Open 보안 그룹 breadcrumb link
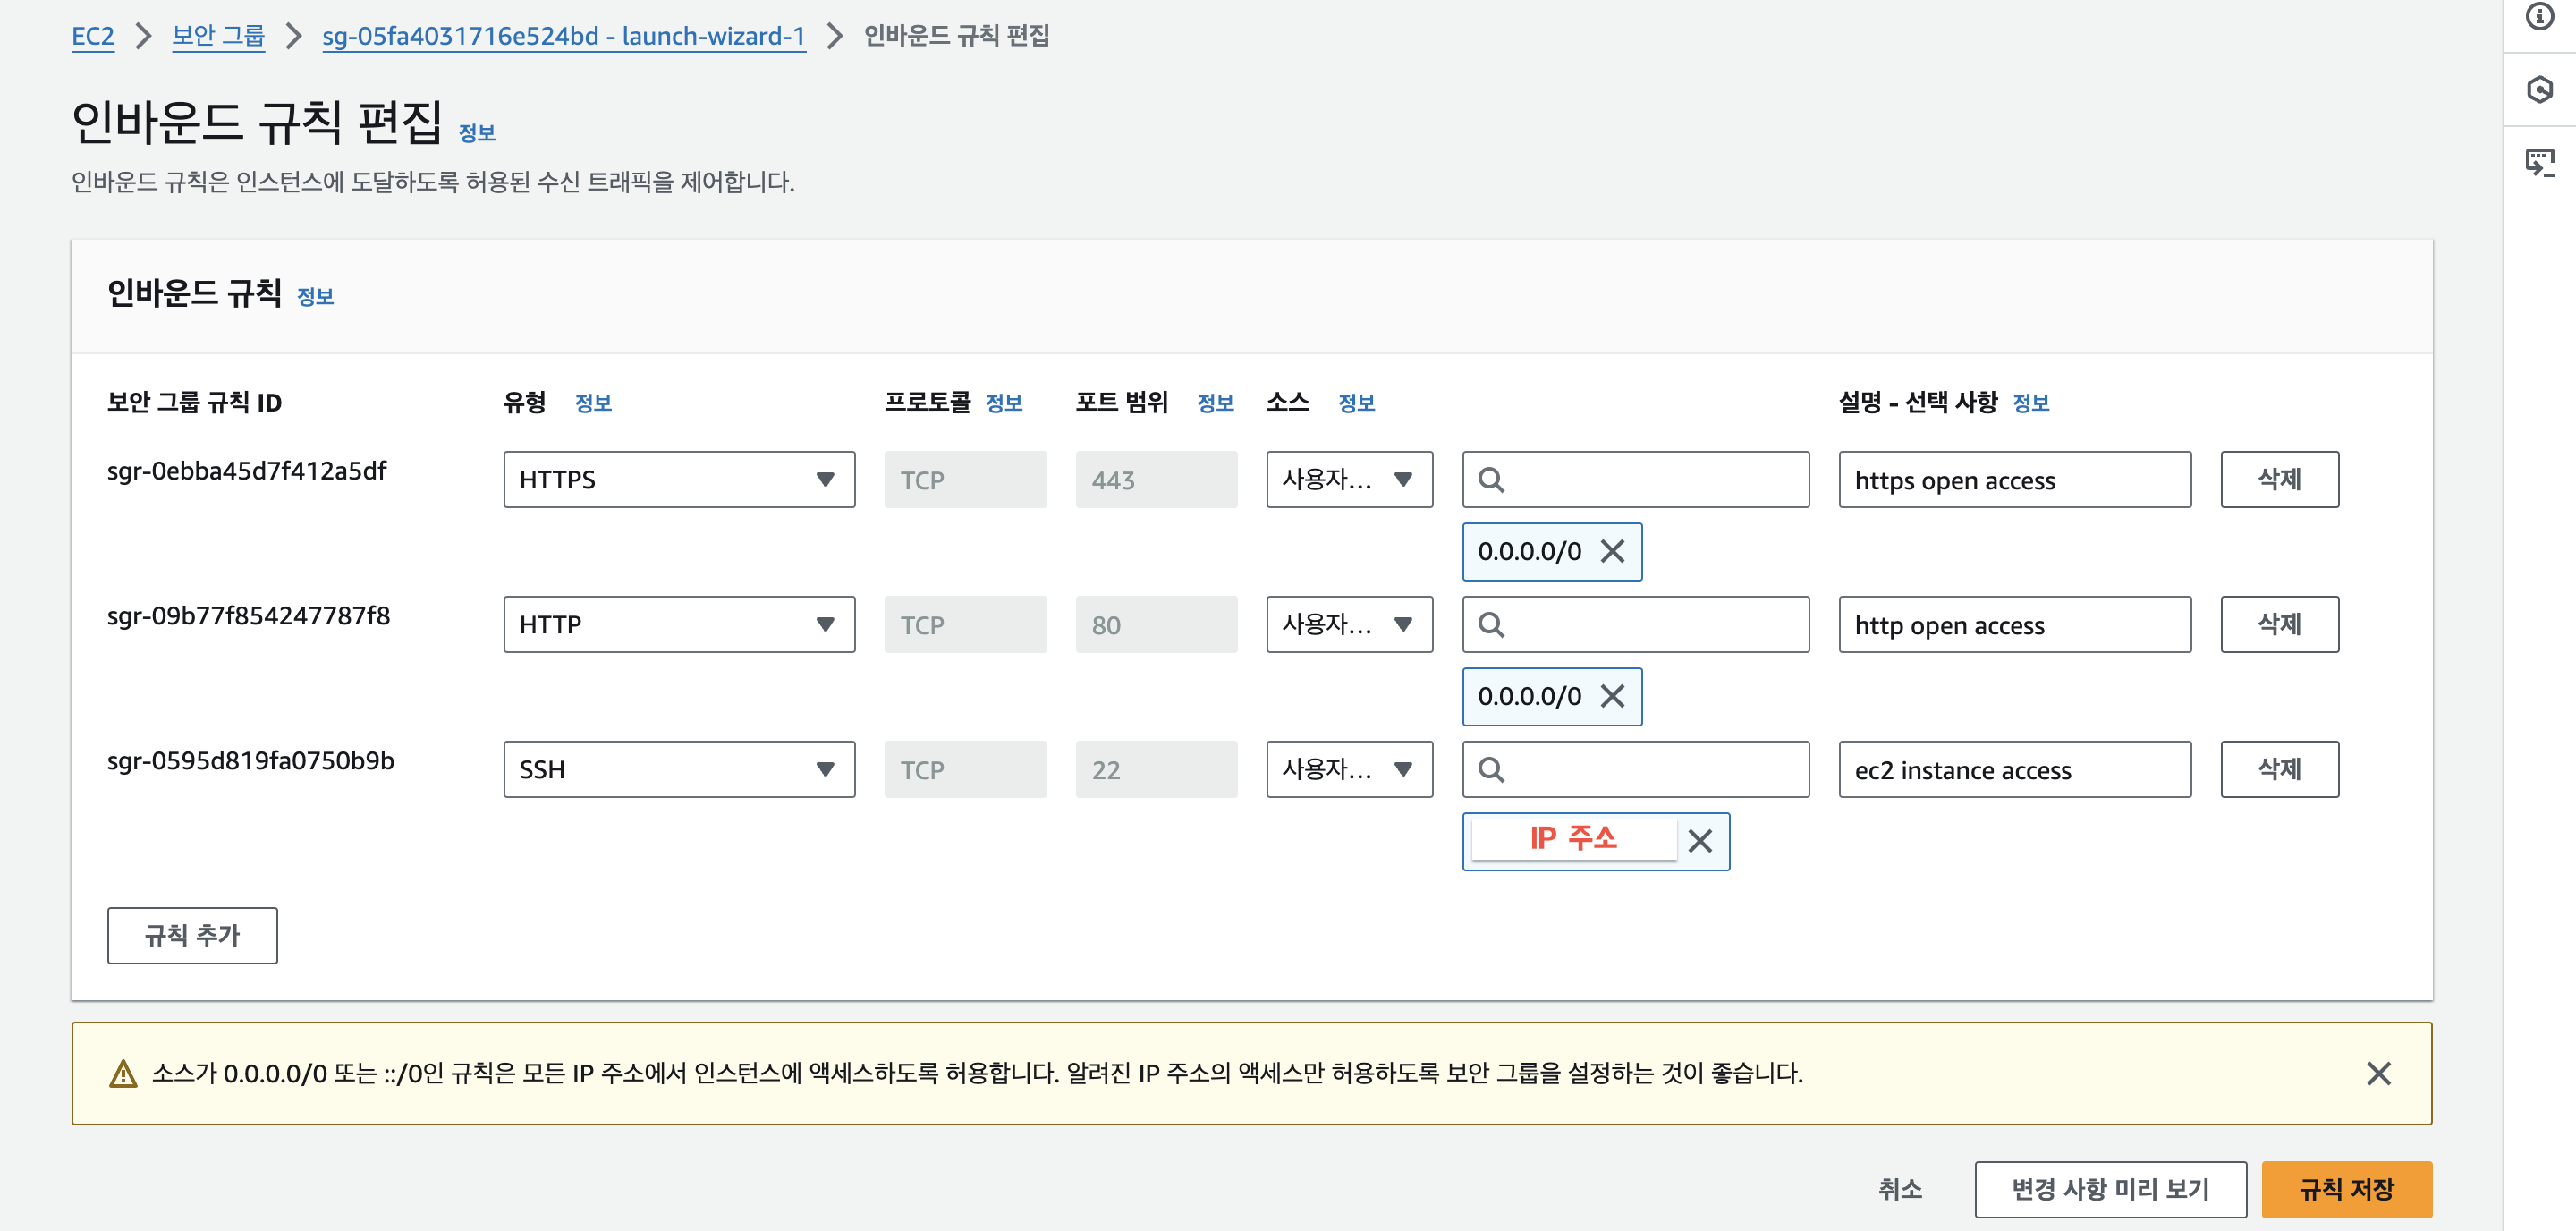The height and width of the screenshot is (1231, 2576). pyautogui.click(x=218, y=36)
